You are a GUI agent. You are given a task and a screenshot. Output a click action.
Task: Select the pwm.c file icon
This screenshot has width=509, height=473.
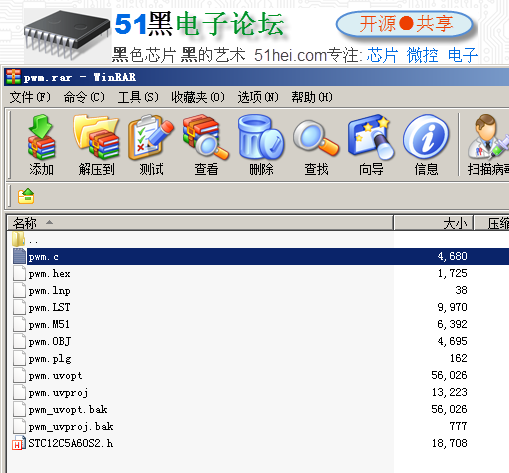(x=19, y=256)
